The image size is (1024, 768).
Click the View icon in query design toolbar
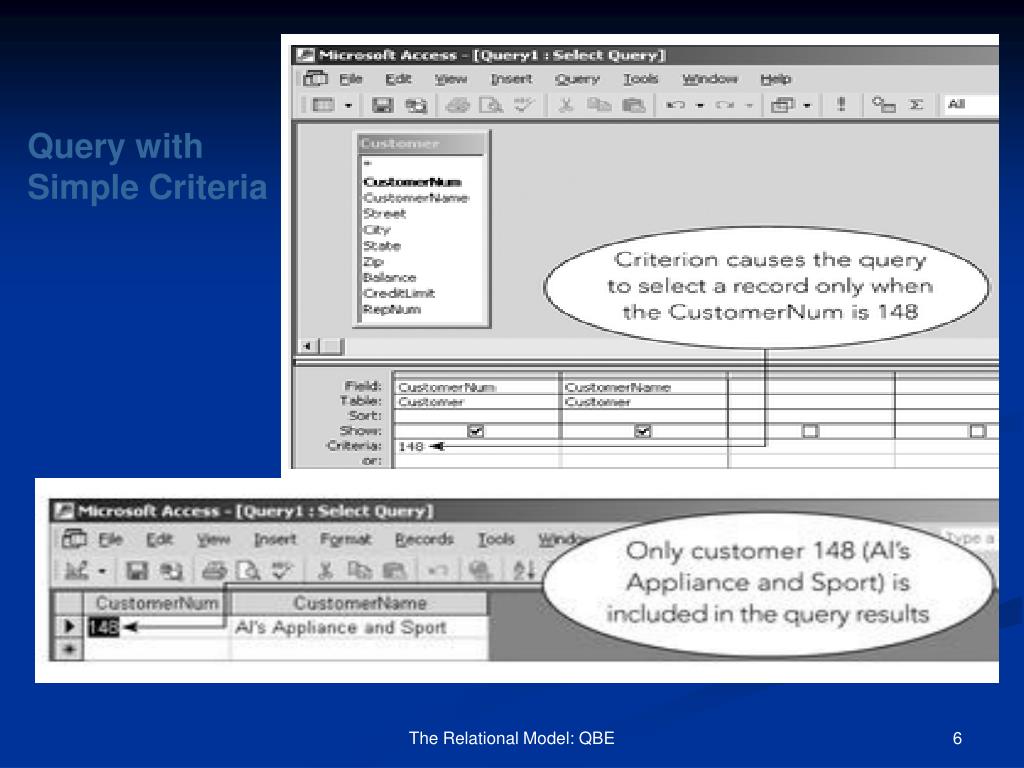pos(323,104)
